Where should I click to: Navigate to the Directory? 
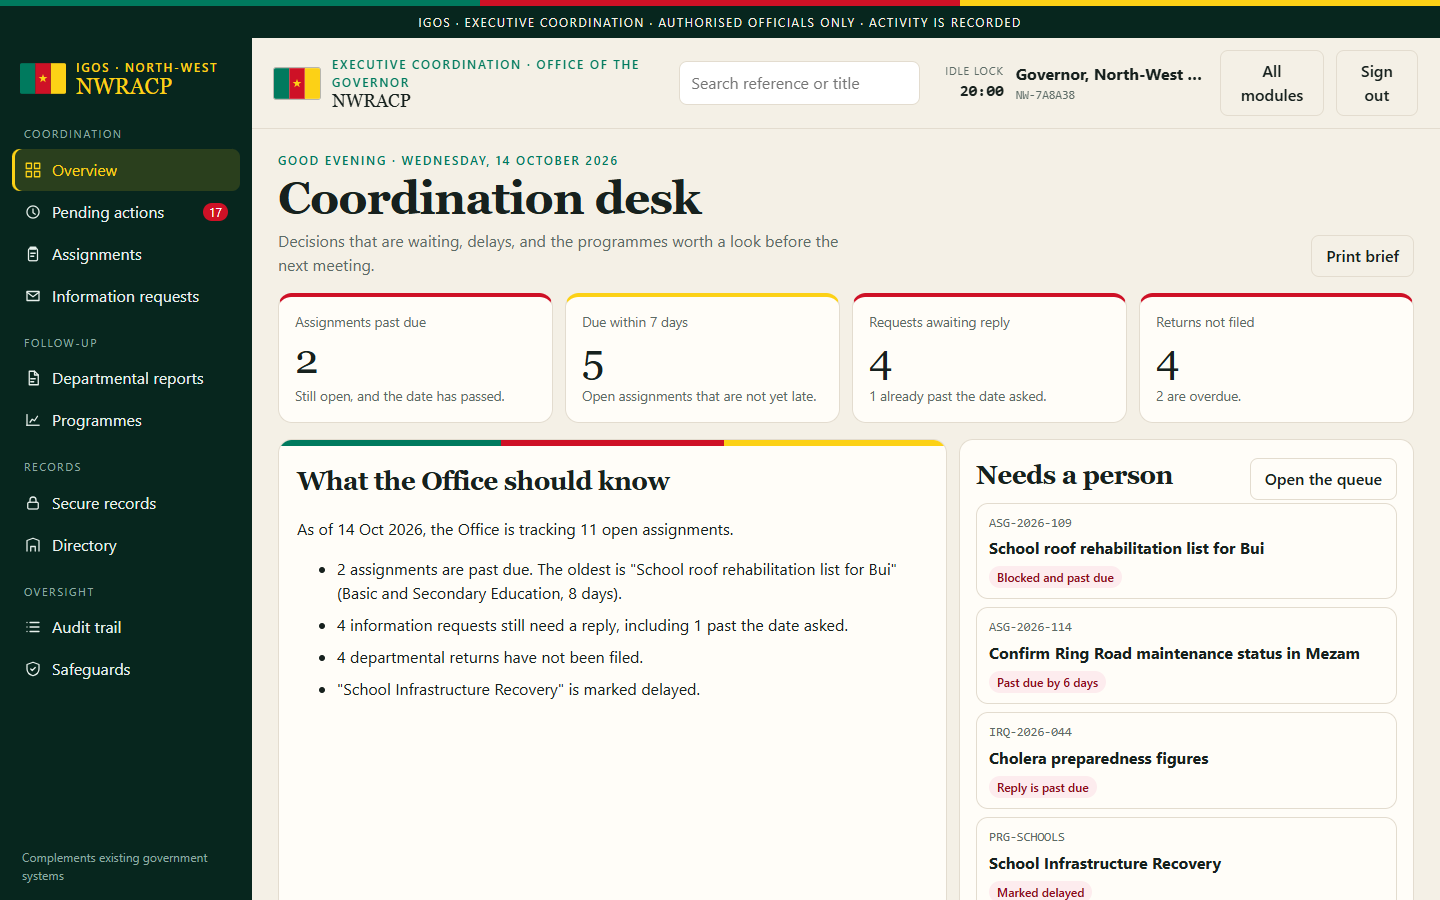(x=126, y=545)
